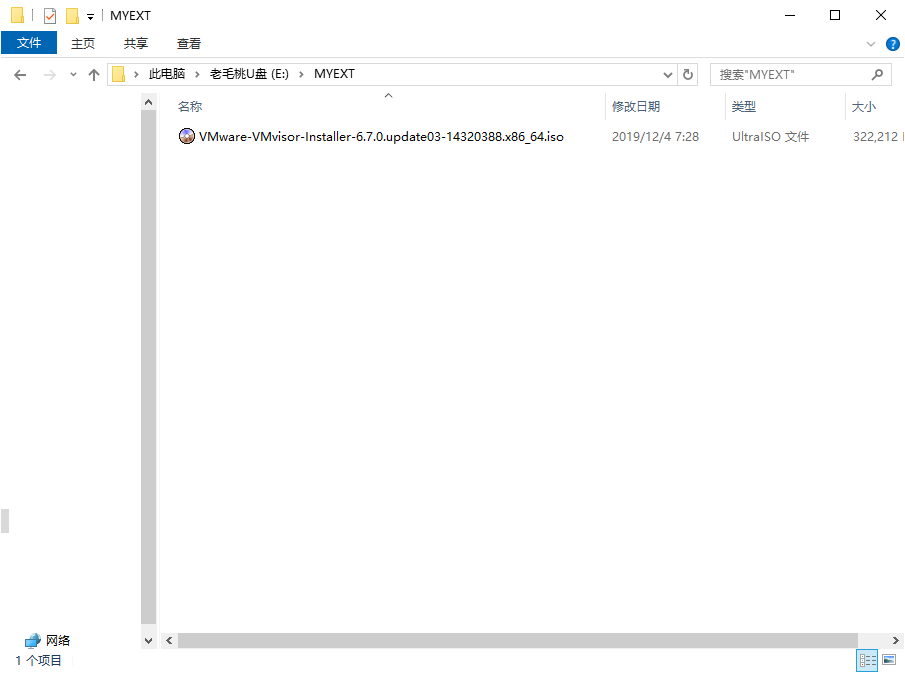Viewport: 905px width, 673px height.
Task: Click the MYEXT breadcrumb segment
Action: coord(334,74)
